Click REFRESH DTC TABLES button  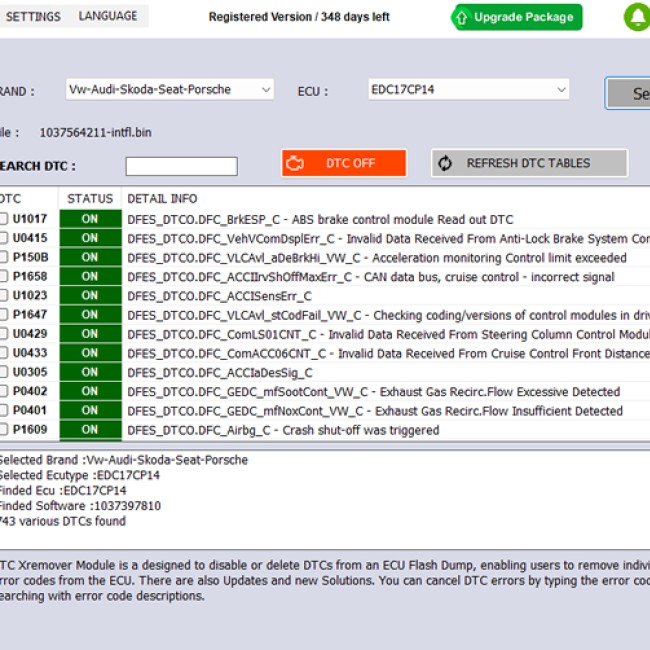click(x=529, y=163)
